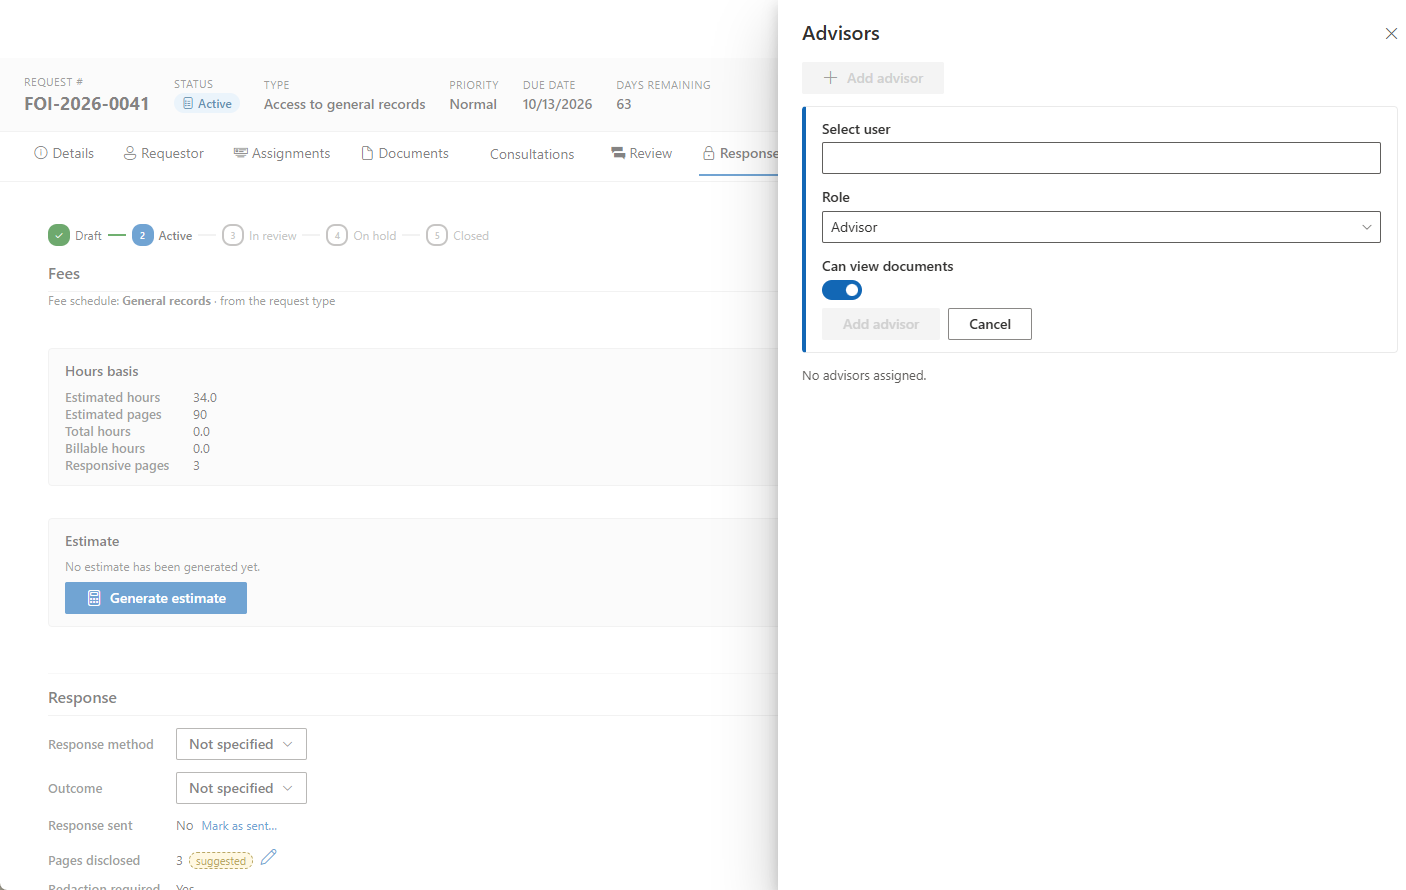This screenshot has height=890, width=1406.
Task: Open the Outcome dropdown
Action: click(x=241, y=788)
